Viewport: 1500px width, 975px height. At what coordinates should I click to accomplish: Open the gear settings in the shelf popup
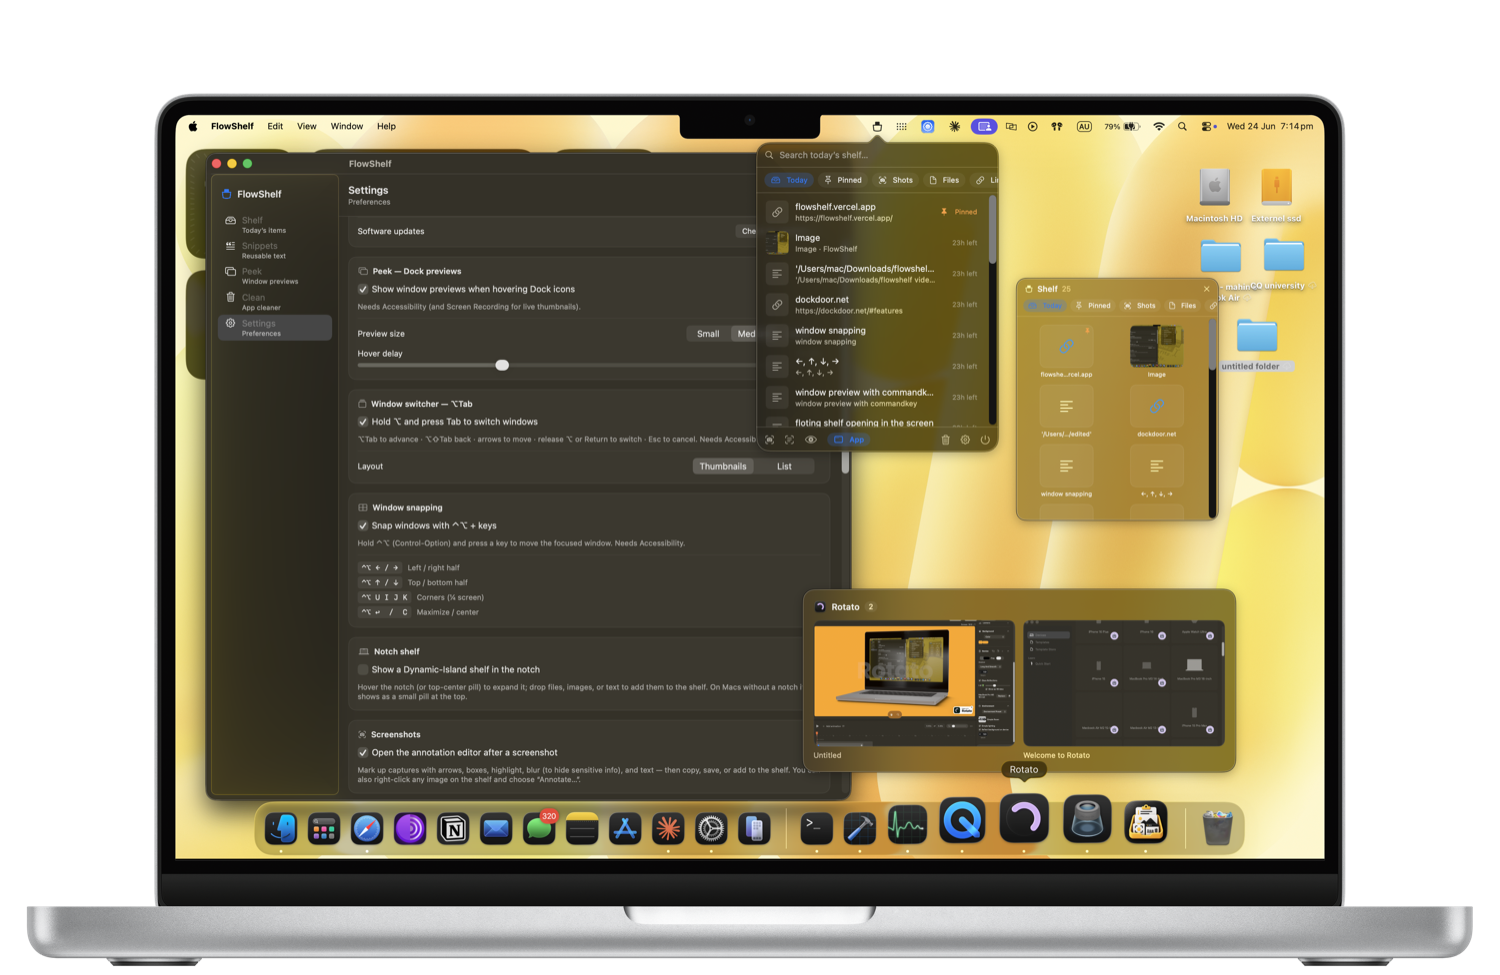(965, 440)
